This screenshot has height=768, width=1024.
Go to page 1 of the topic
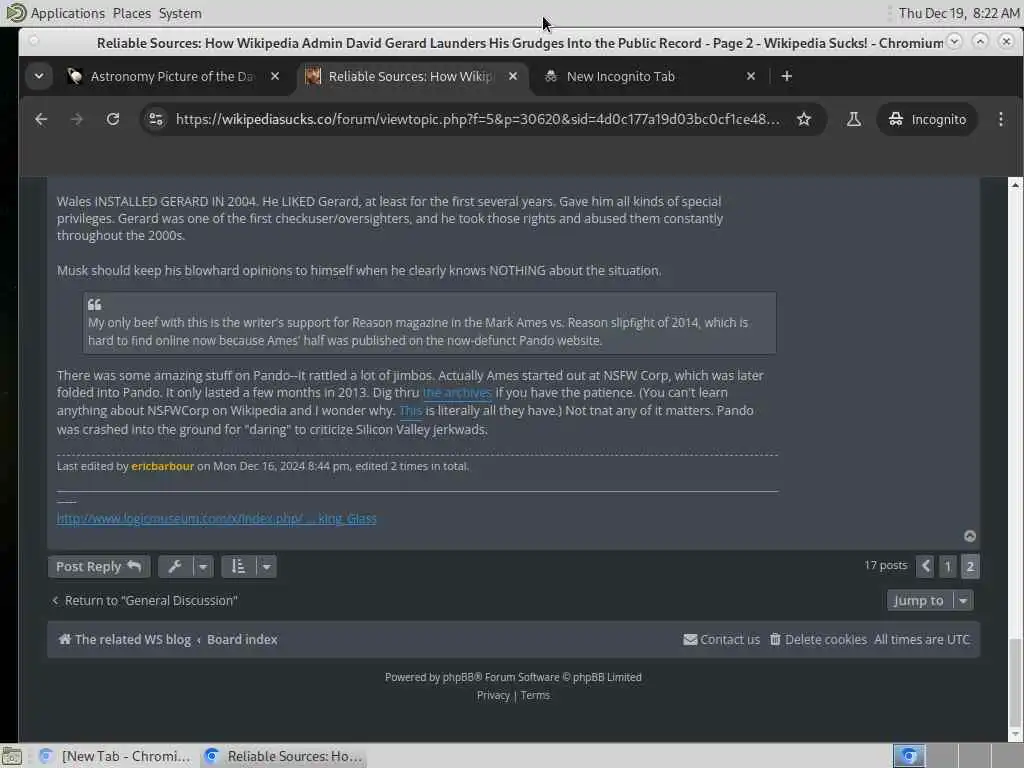pyautogui.click(x=948, y=566)
